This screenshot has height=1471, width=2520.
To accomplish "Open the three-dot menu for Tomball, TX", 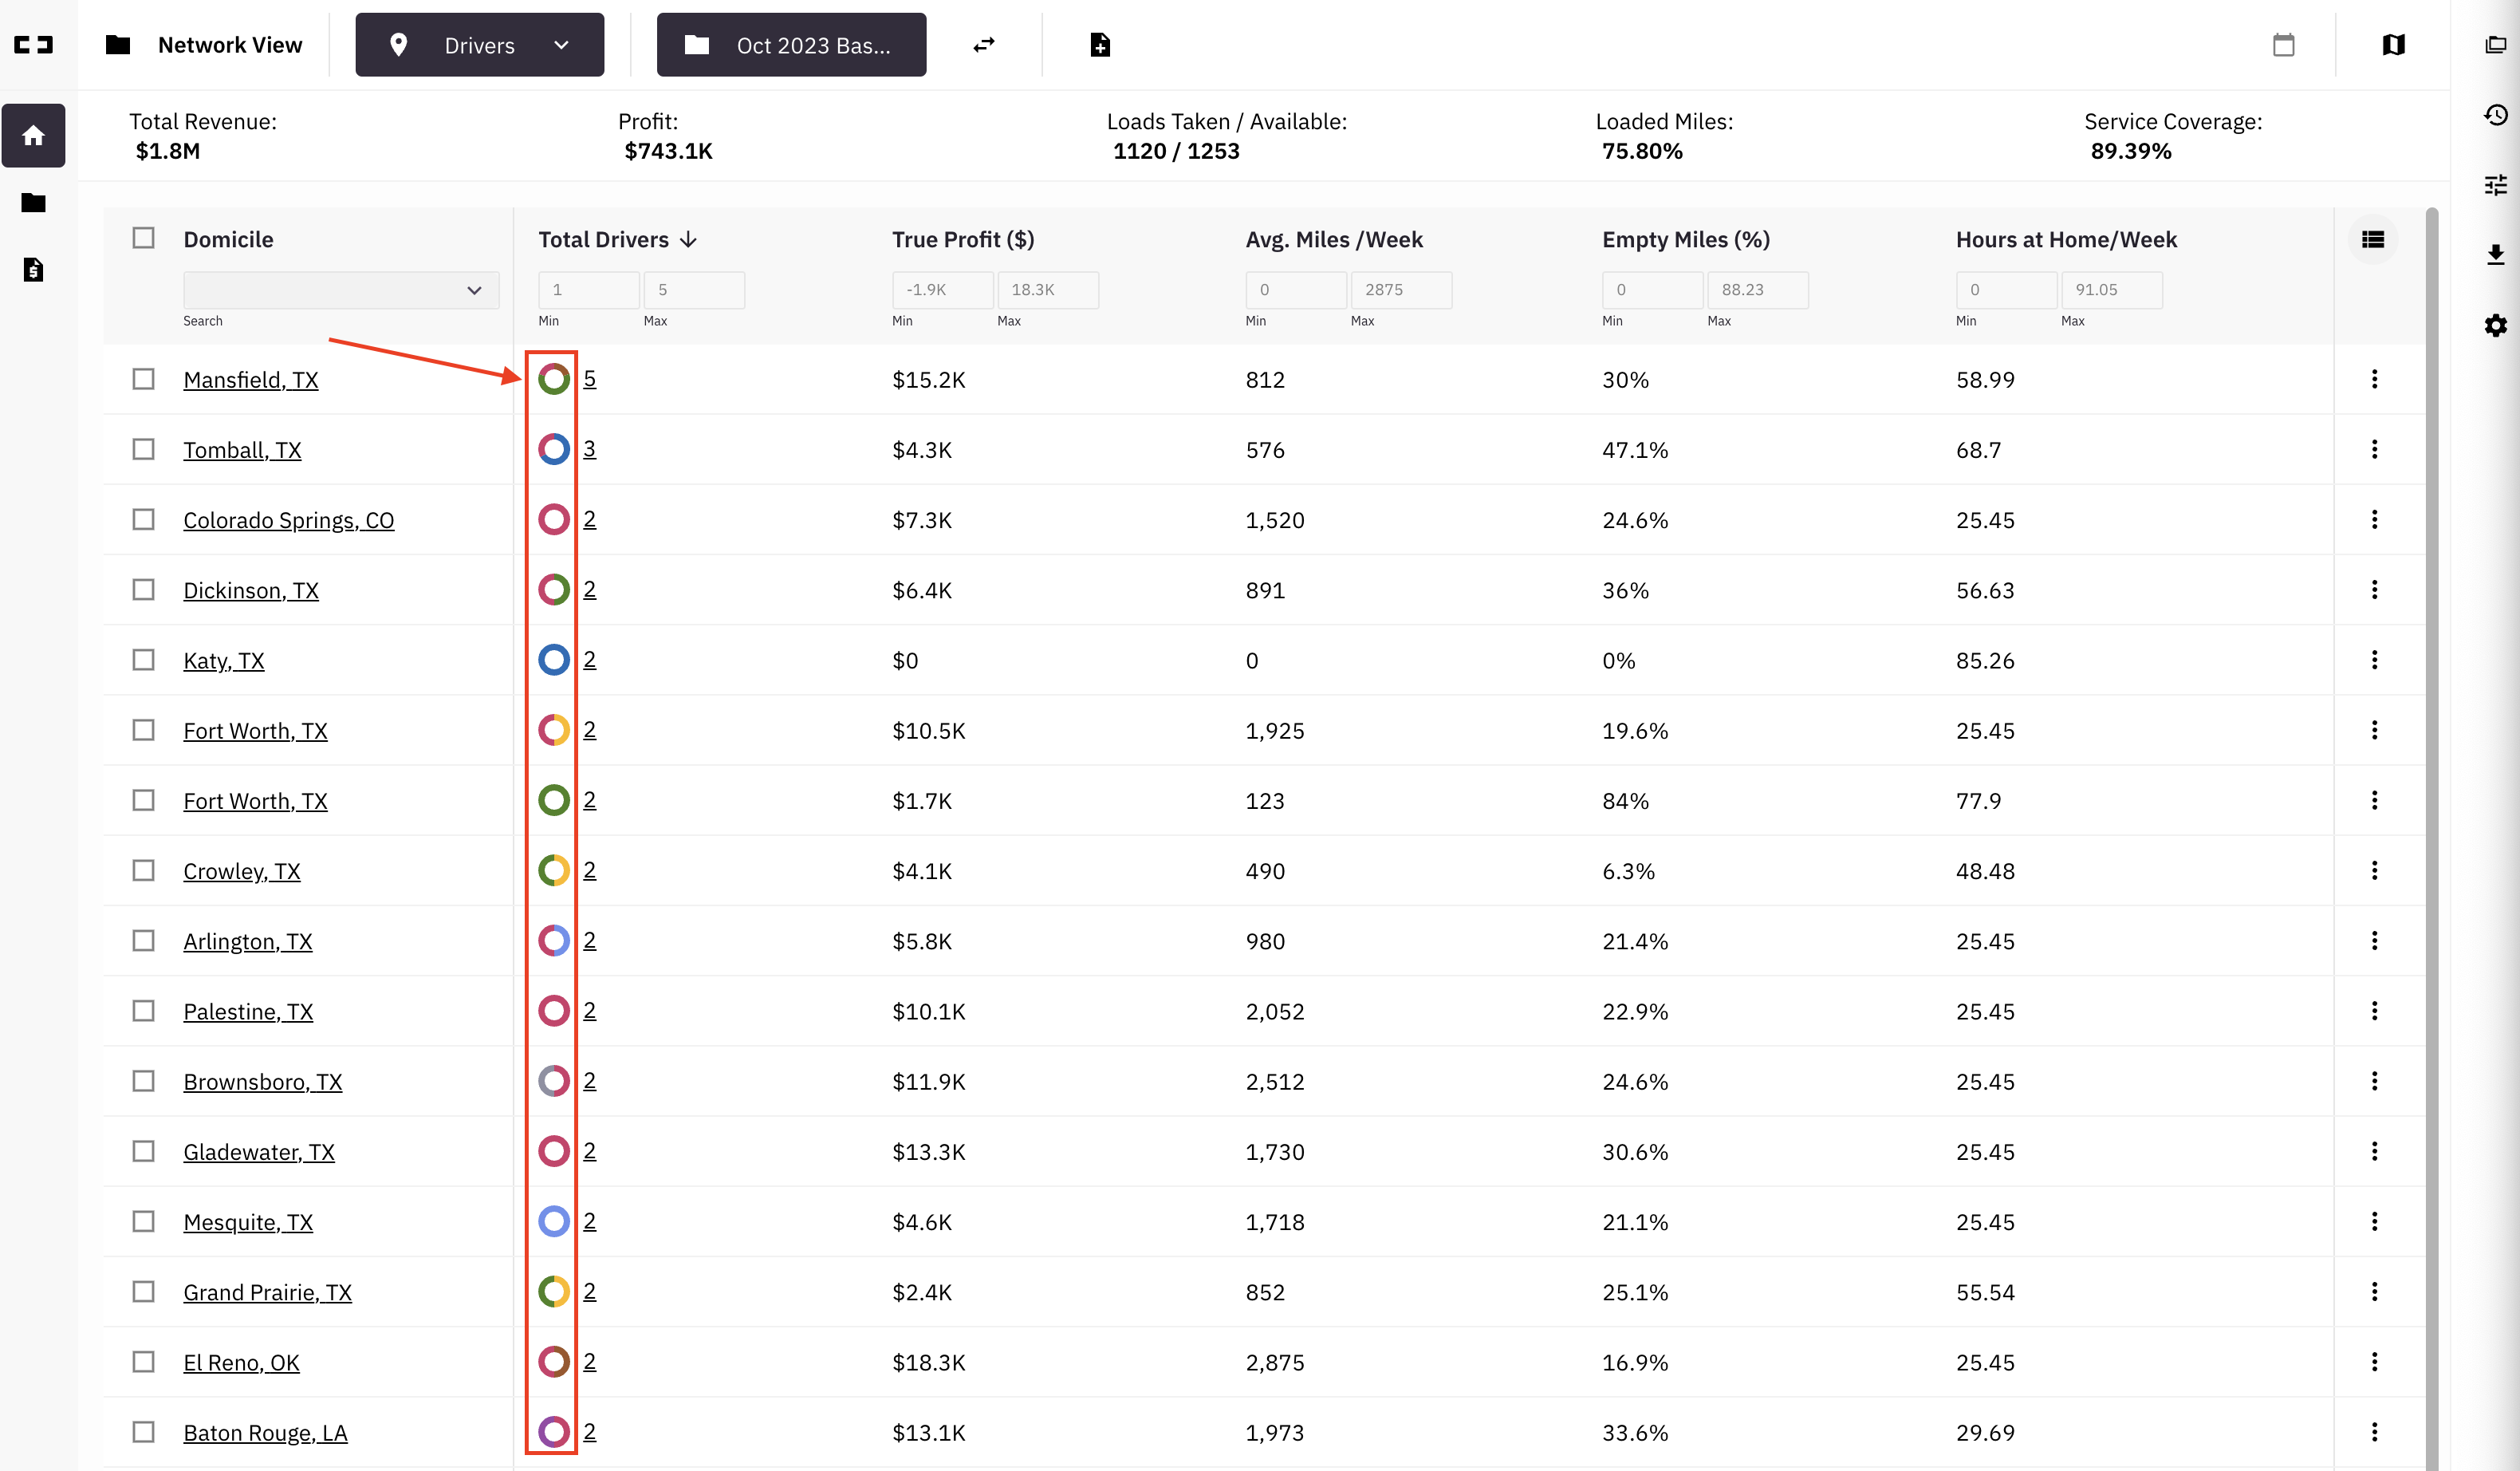I will pyautogui.click(x=2374, y=449).
